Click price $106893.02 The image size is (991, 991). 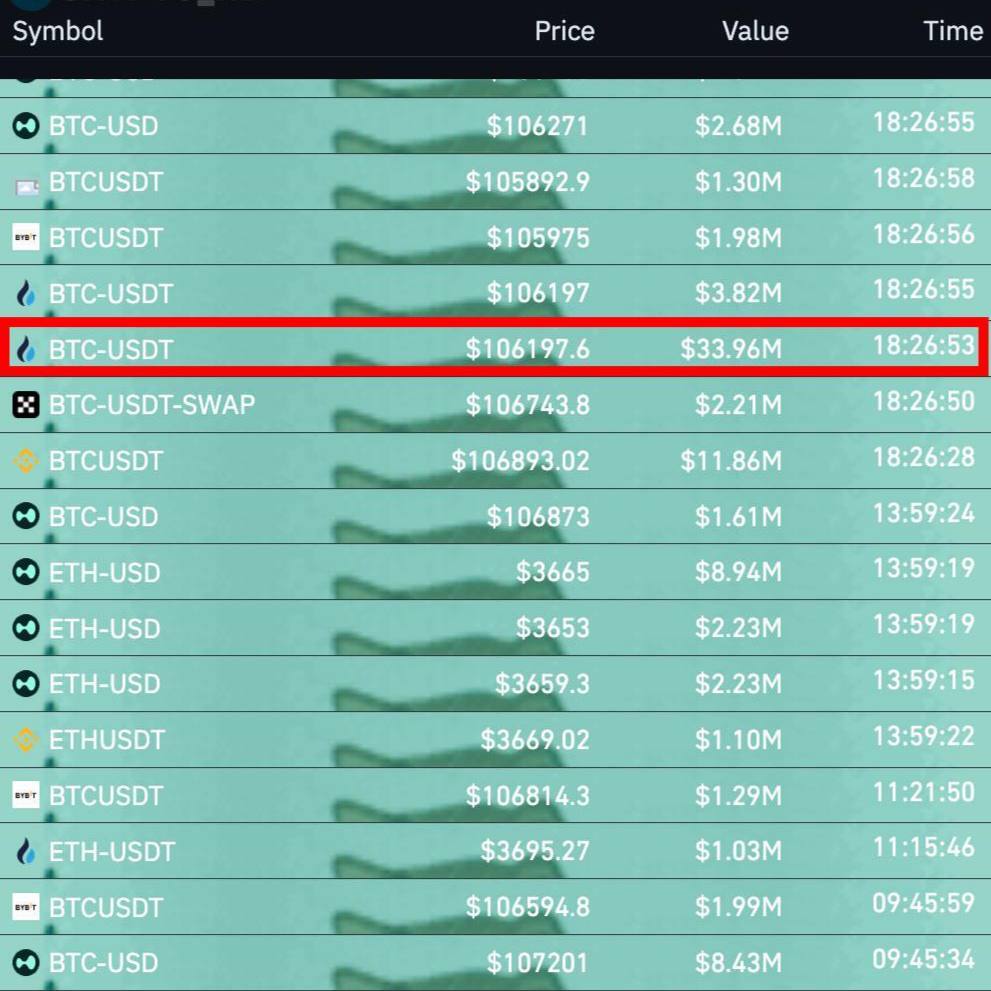(520, 461)
